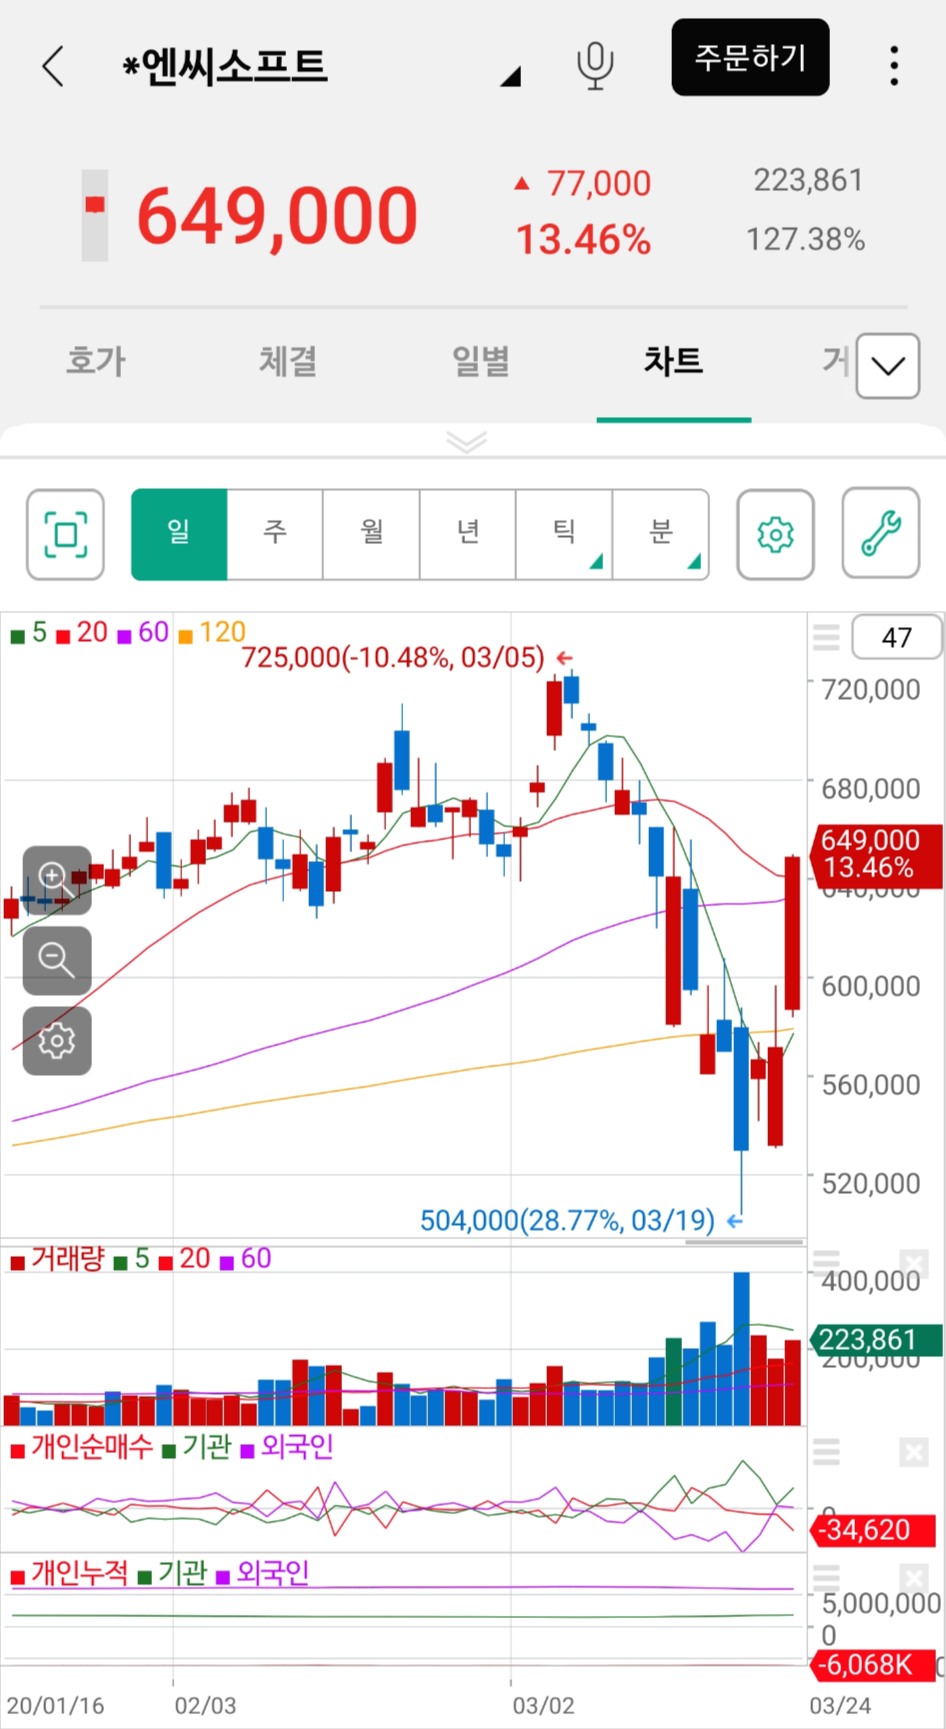The image size is (946, 1729).
Task: Open the stock name selector triangle
Action: tap(511, 76)
